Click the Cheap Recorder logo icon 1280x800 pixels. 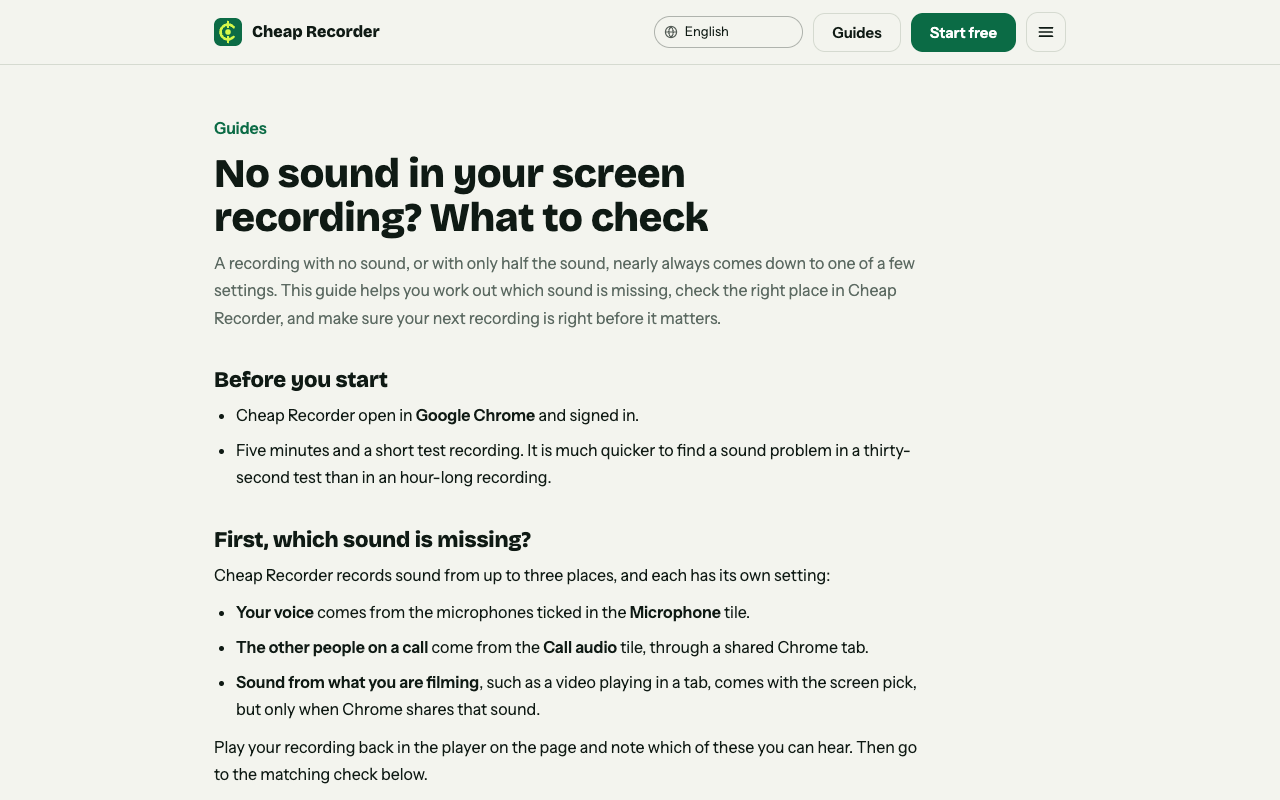[x=228, y=32]
